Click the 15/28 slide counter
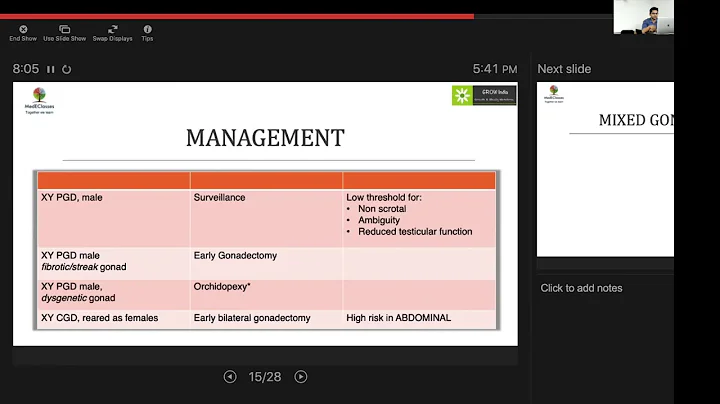Image resolution: width=720 pixels, height=404 pixels. point(265,377)
